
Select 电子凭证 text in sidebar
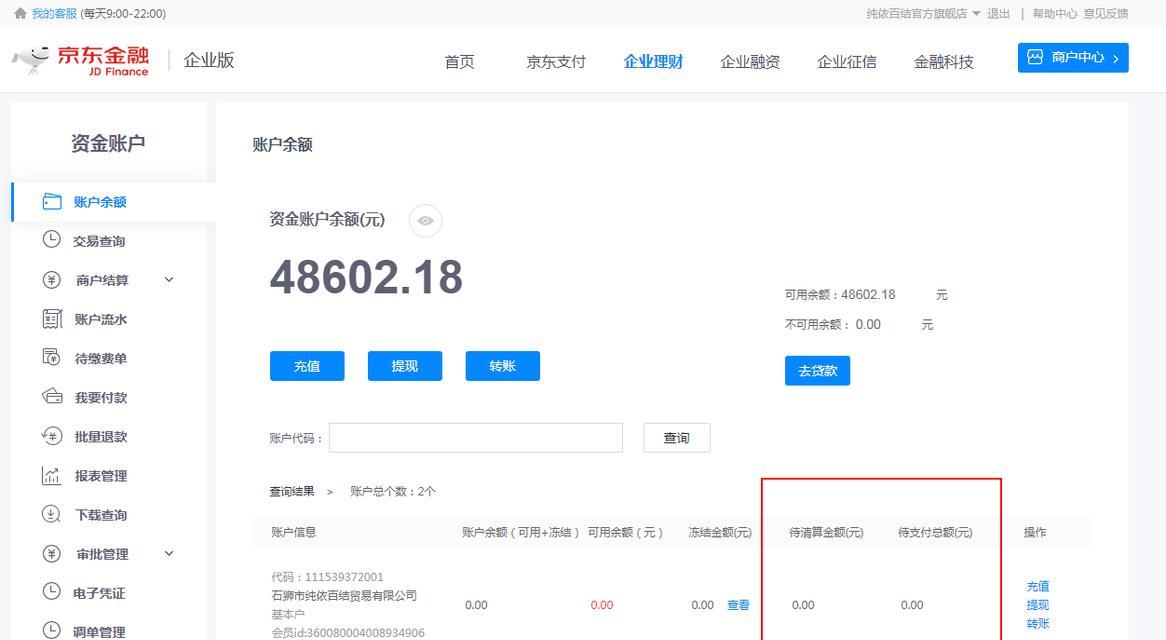(99, 593)
